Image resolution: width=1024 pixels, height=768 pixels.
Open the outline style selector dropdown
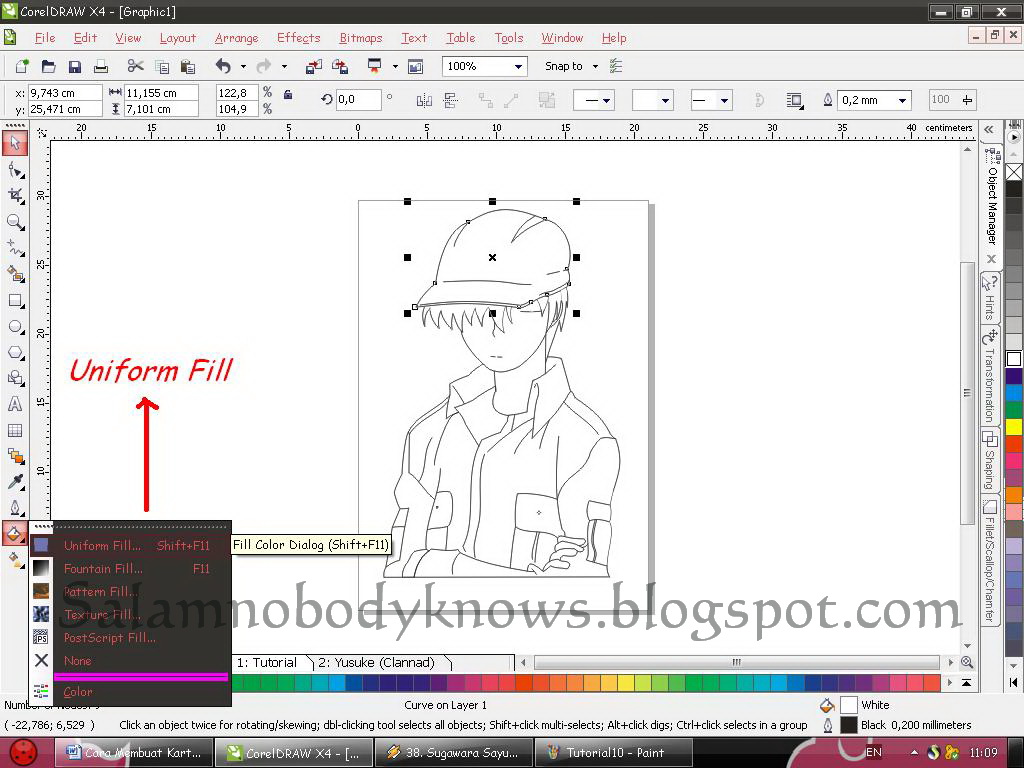click(665, 101)
